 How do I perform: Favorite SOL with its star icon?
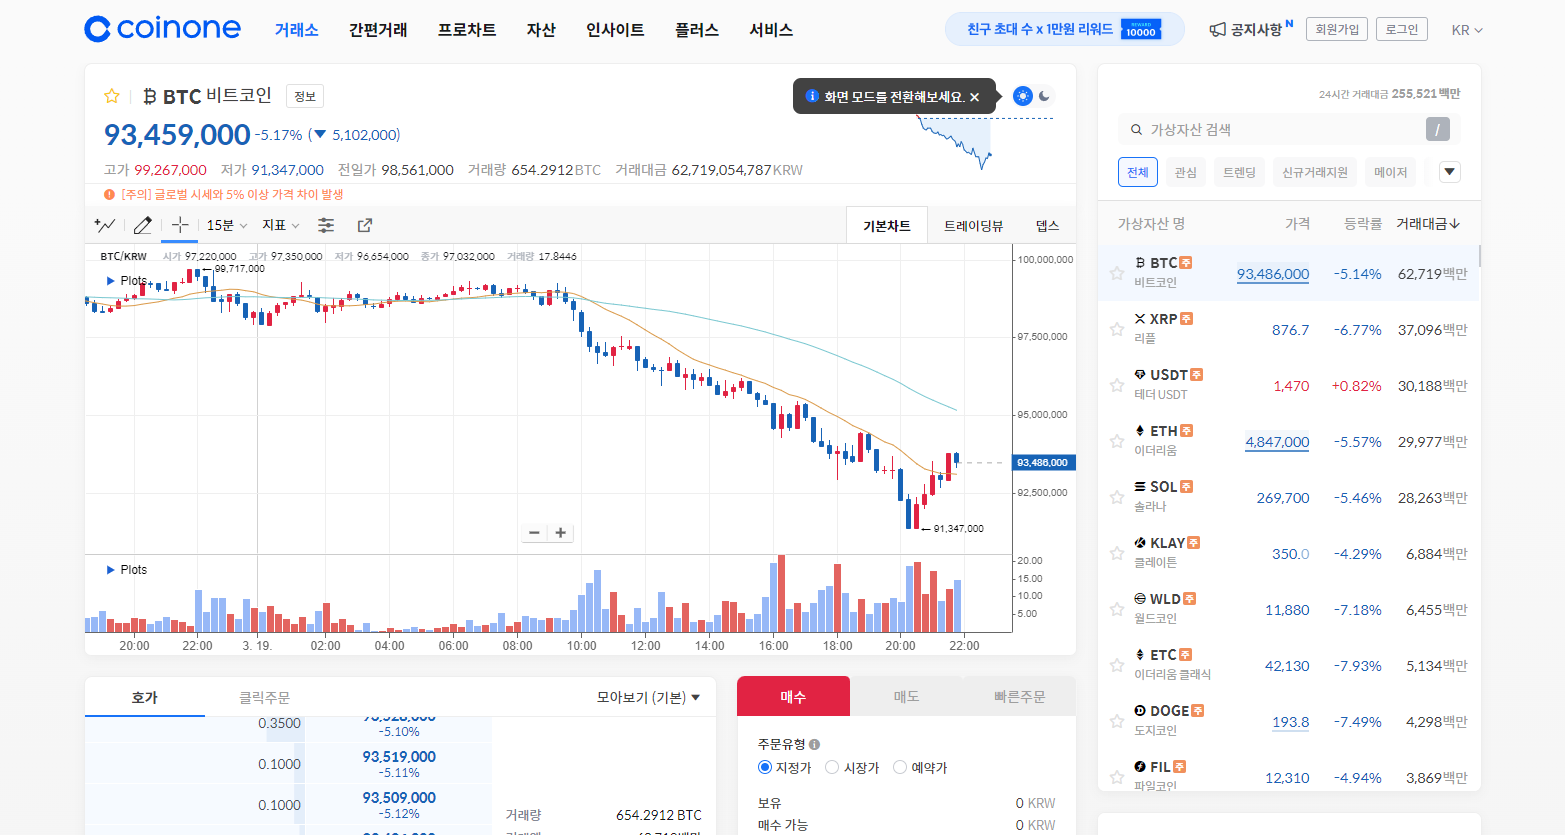pyautogui.click(x=1117, y=497)
